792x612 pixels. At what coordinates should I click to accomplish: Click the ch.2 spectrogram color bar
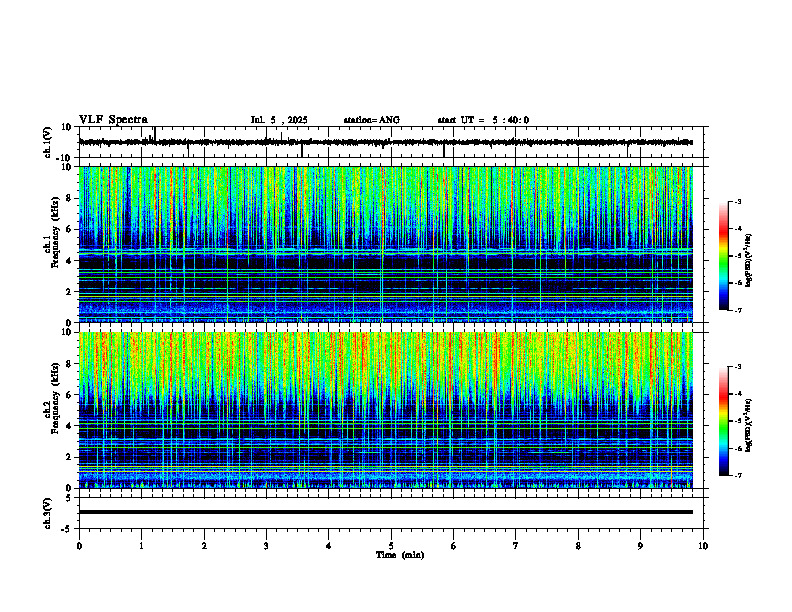click(x=723, y=421)
